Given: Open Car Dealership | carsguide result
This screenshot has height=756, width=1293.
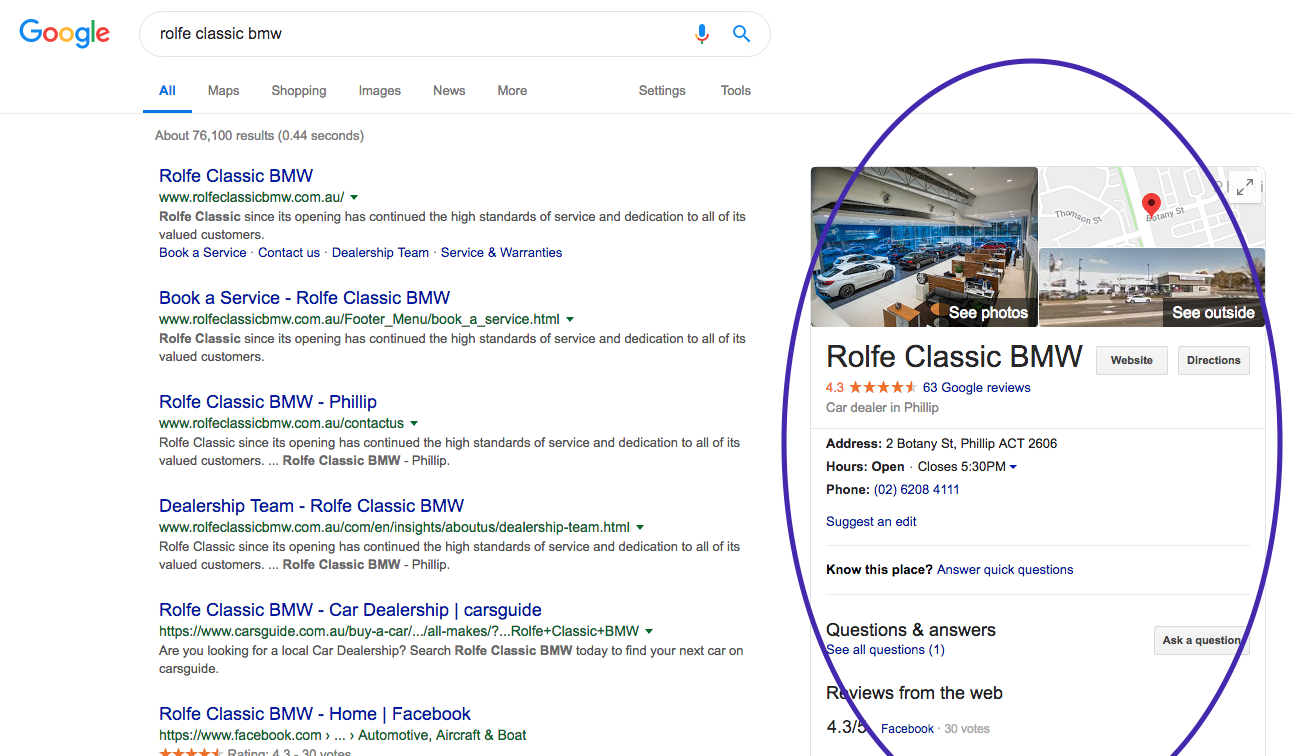Looking at the screenshot, I should 350,609.
